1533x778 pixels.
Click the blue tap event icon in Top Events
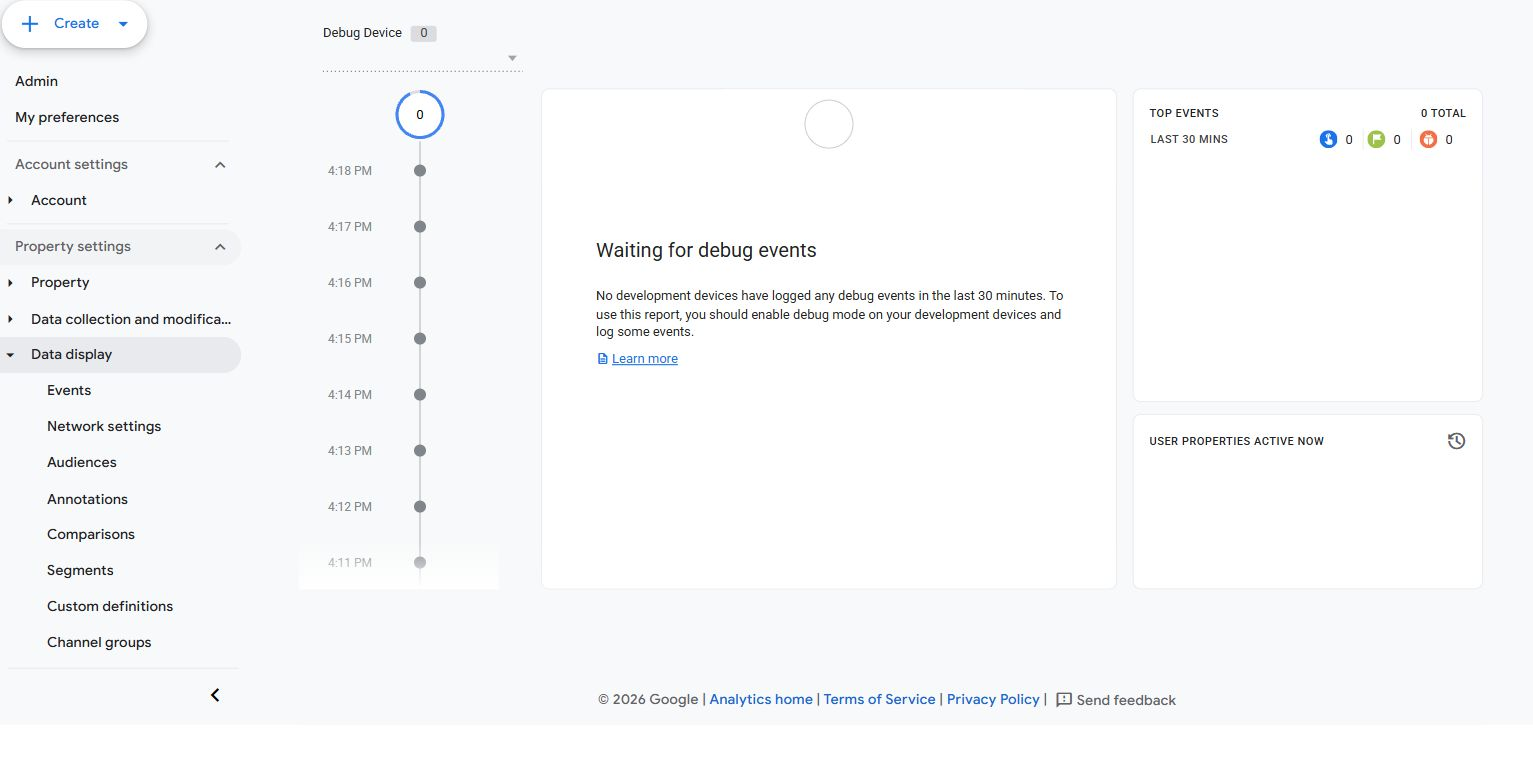click(1328, 139)
